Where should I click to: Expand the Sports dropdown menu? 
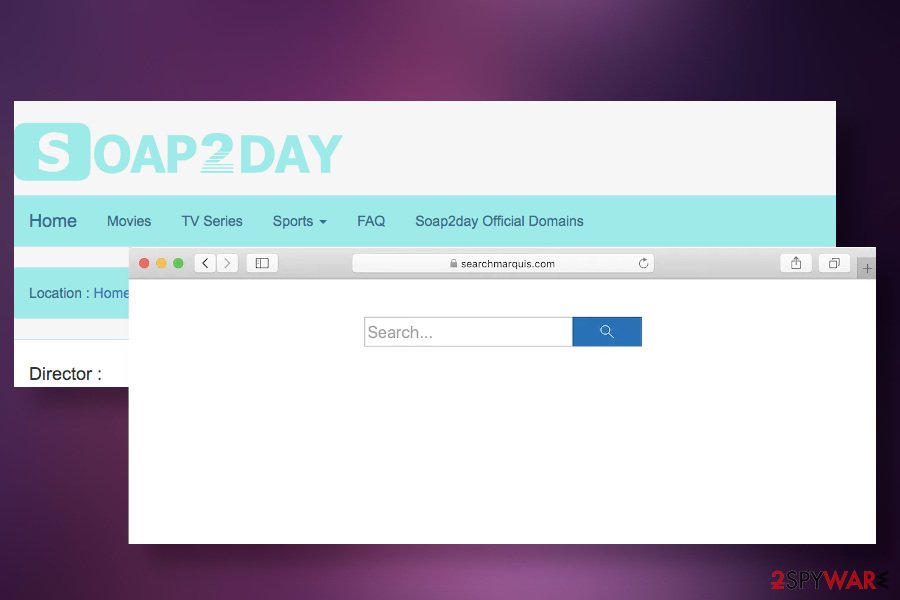300,221
